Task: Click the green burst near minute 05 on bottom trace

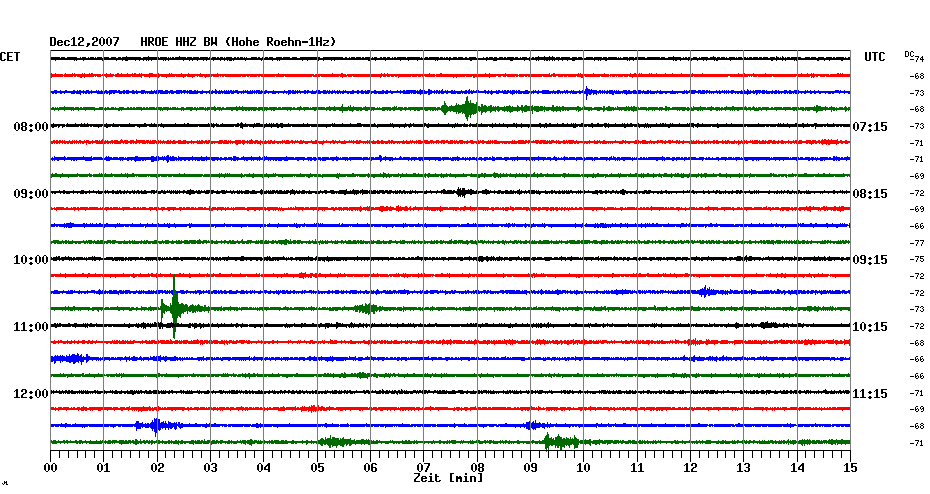Action: [x=337, y=442]
